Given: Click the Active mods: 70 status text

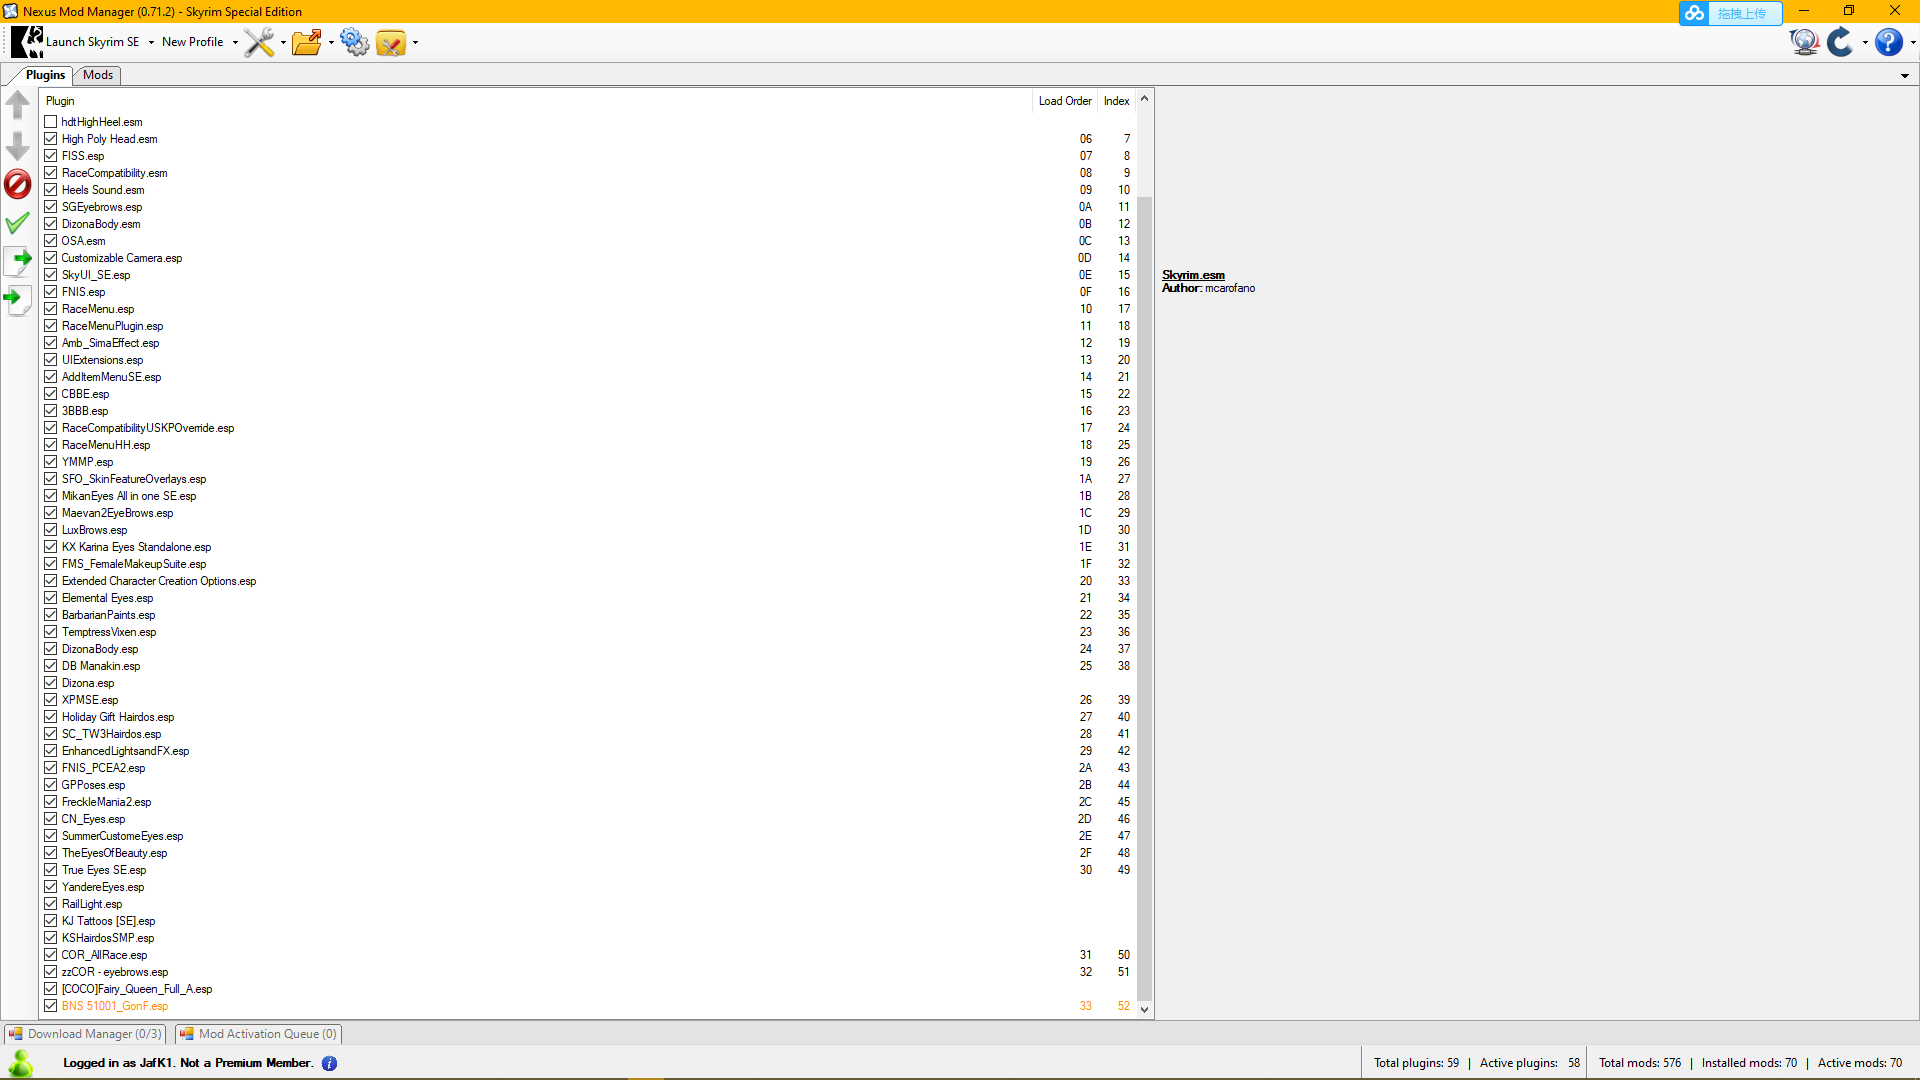Looking at the screenshot, I should 1860,1063.
